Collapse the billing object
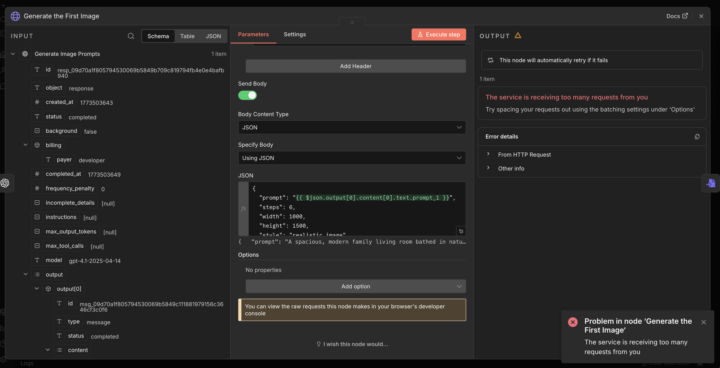 click(26, 145)
